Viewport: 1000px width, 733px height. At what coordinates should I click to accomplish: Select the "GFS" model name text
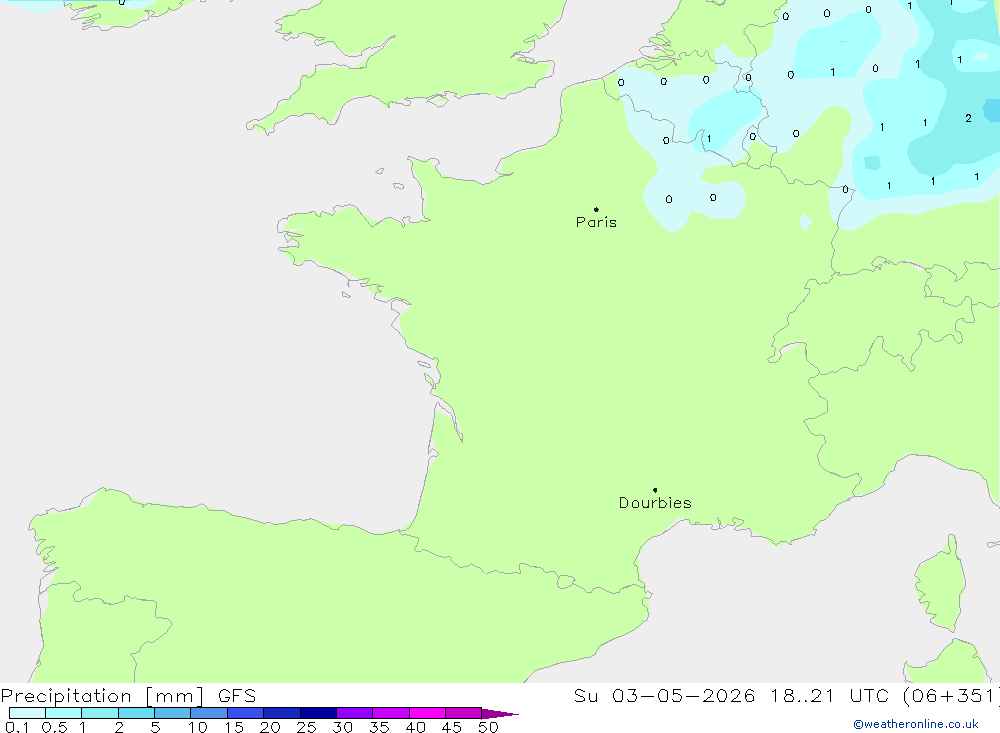tap(237, 696)
